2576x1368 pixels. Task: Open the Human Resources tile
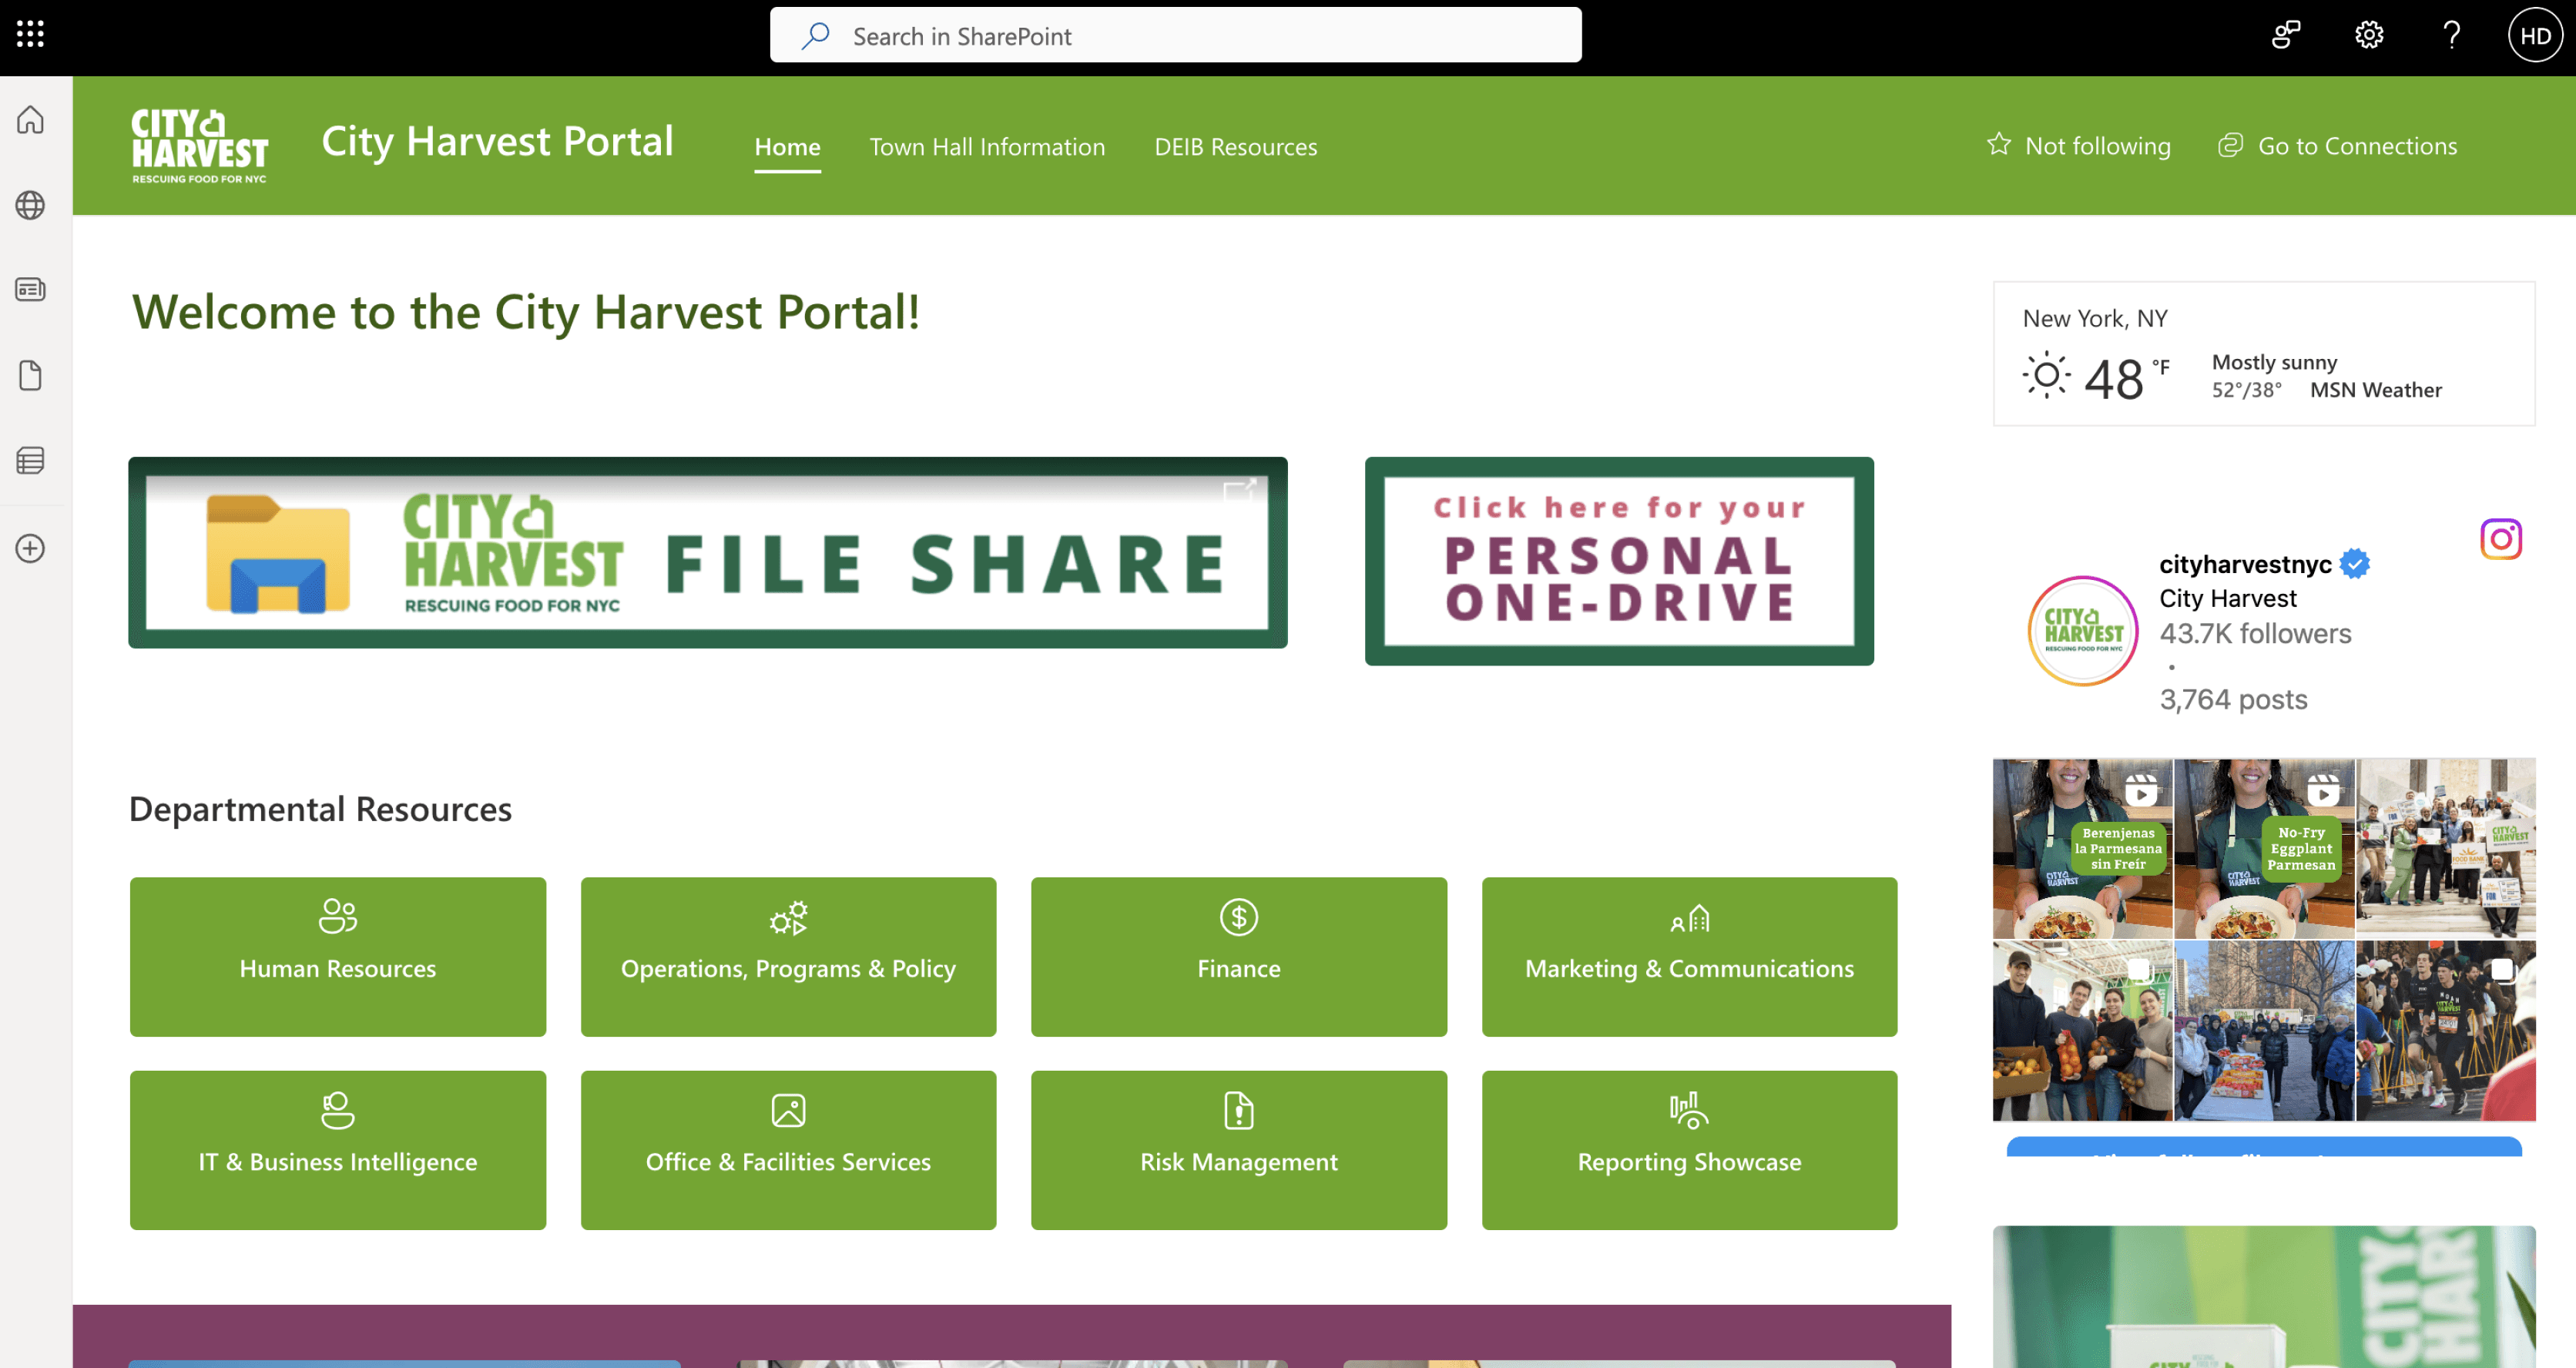coord(337,956)
